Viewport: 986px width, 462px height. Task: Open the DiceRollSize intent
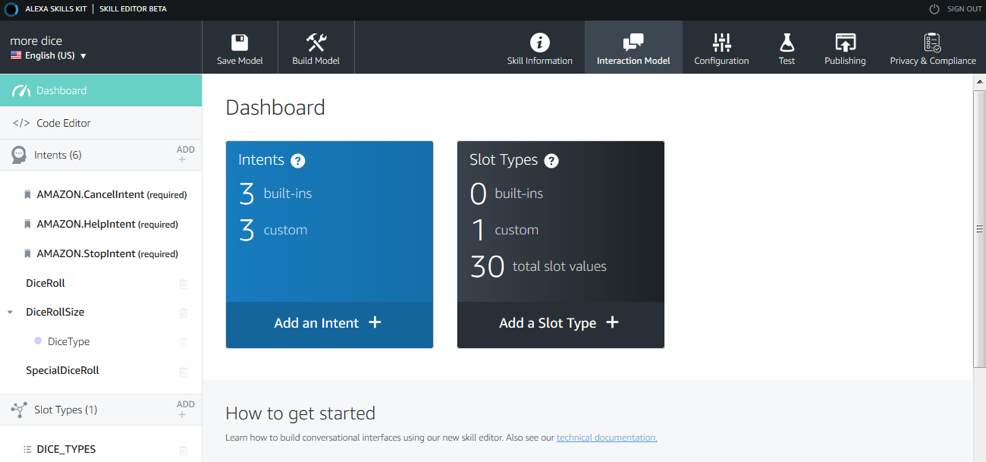pos(55,312)
